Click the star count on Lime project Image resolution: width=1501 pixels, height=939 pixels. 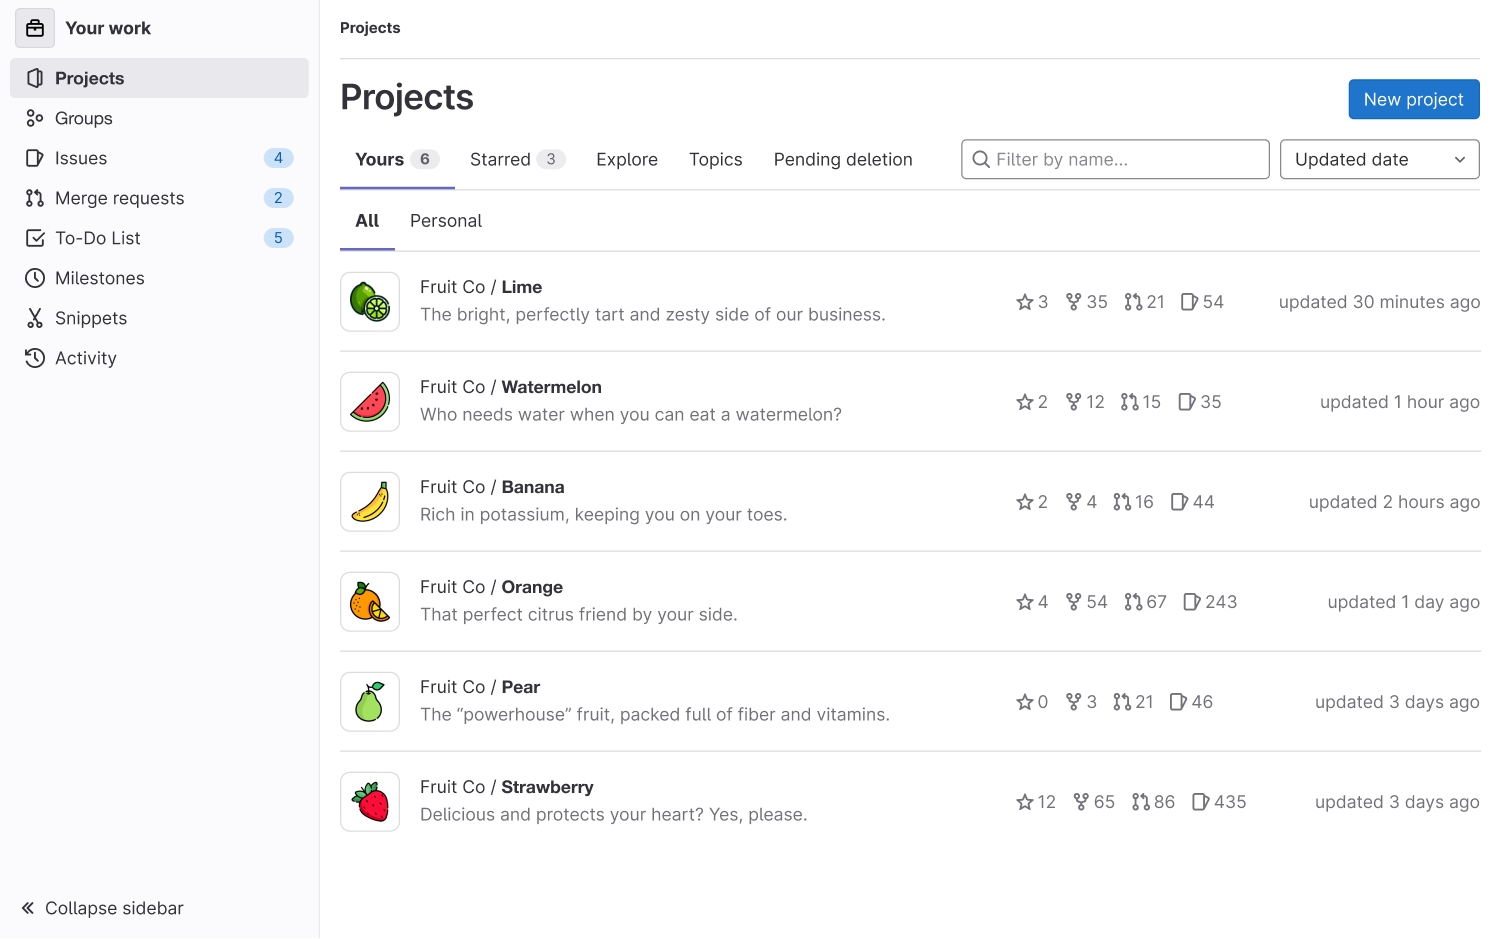coord(1032,302)
